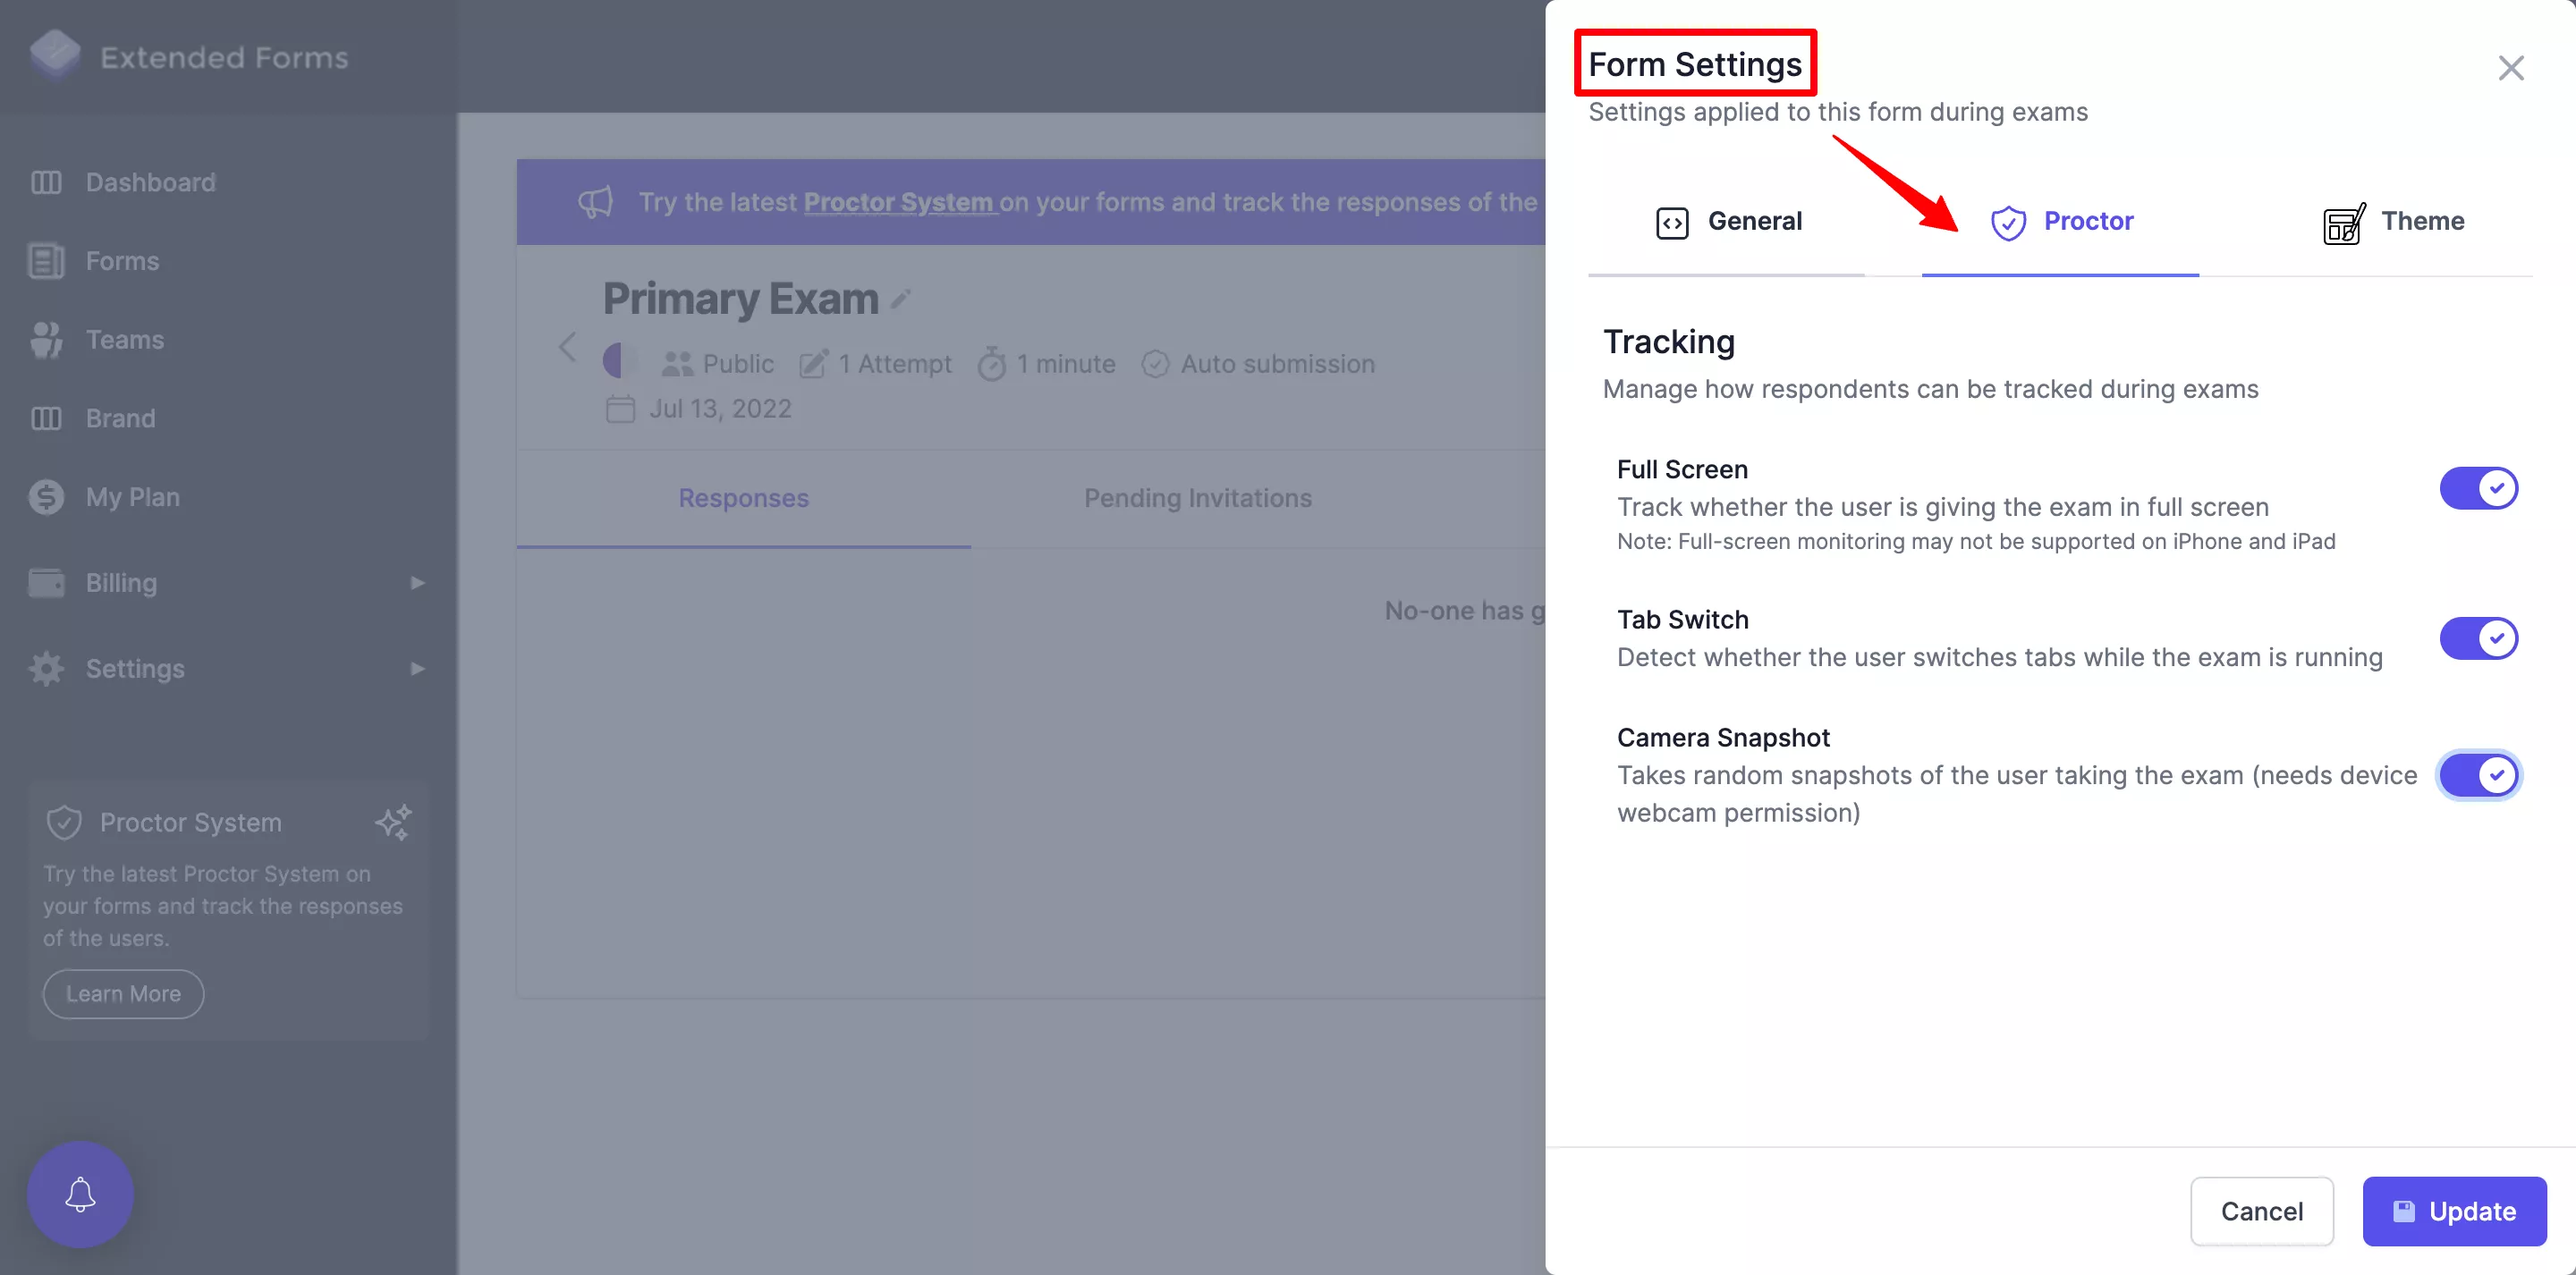Click the notification bell icon
The image size is (2576, 1275).
click(x=79, y=1193)
